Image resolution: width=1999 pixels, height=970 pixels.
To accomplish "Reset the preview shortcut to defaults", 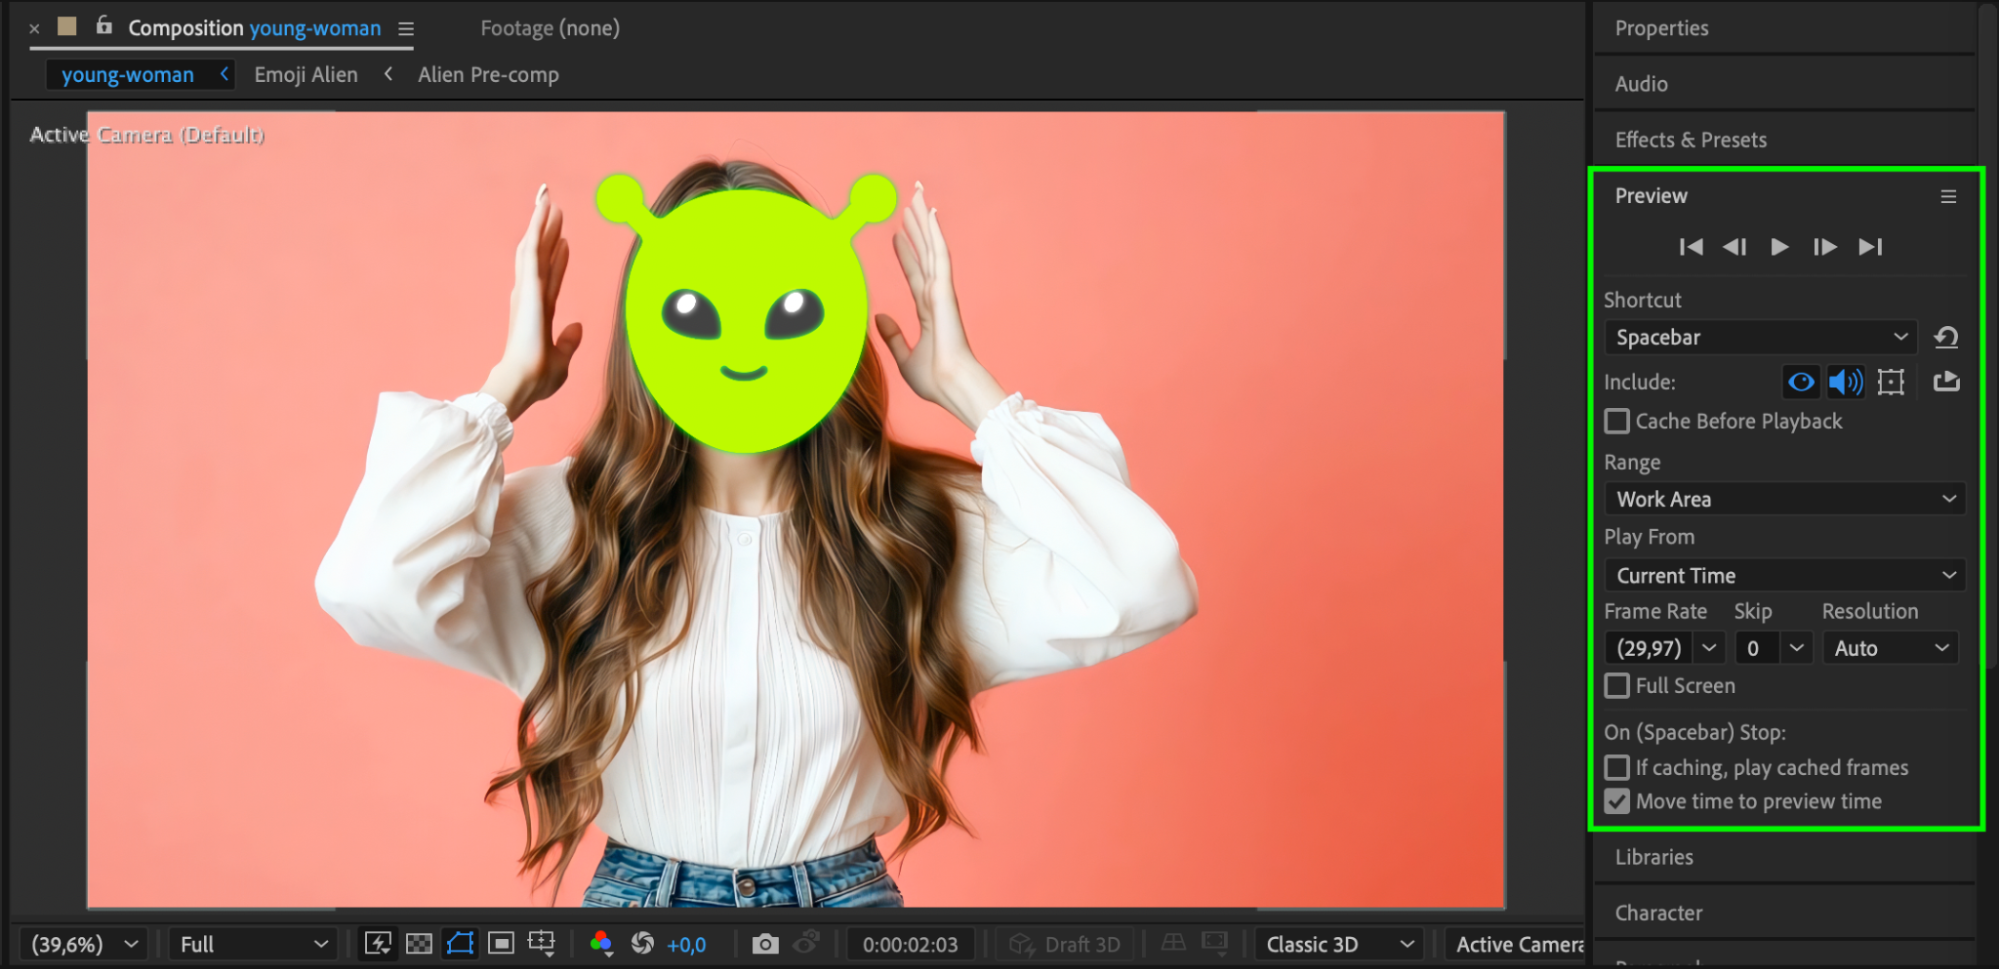I will click(x=1946, y=338).
